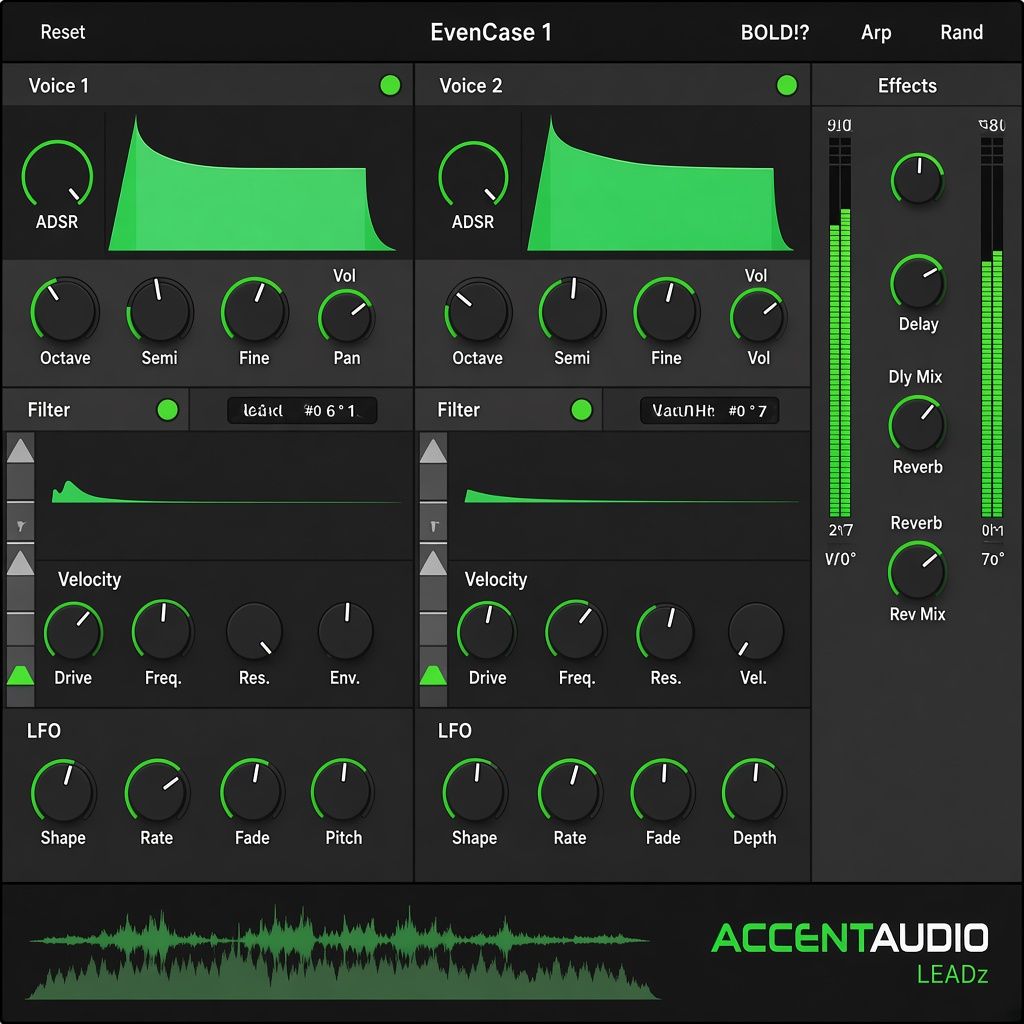1024x1024 pixels.
Task: Turn the Voice 1 filter Res. knob
Action: pos(254,632)
